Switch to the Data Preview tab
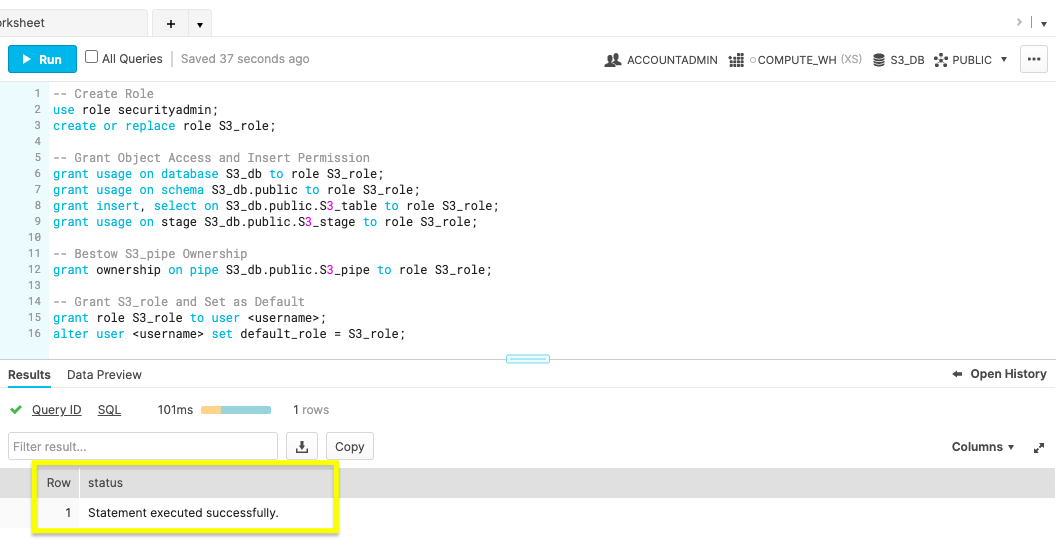Viewport: 1056px width, 556px height. point(104,375)
